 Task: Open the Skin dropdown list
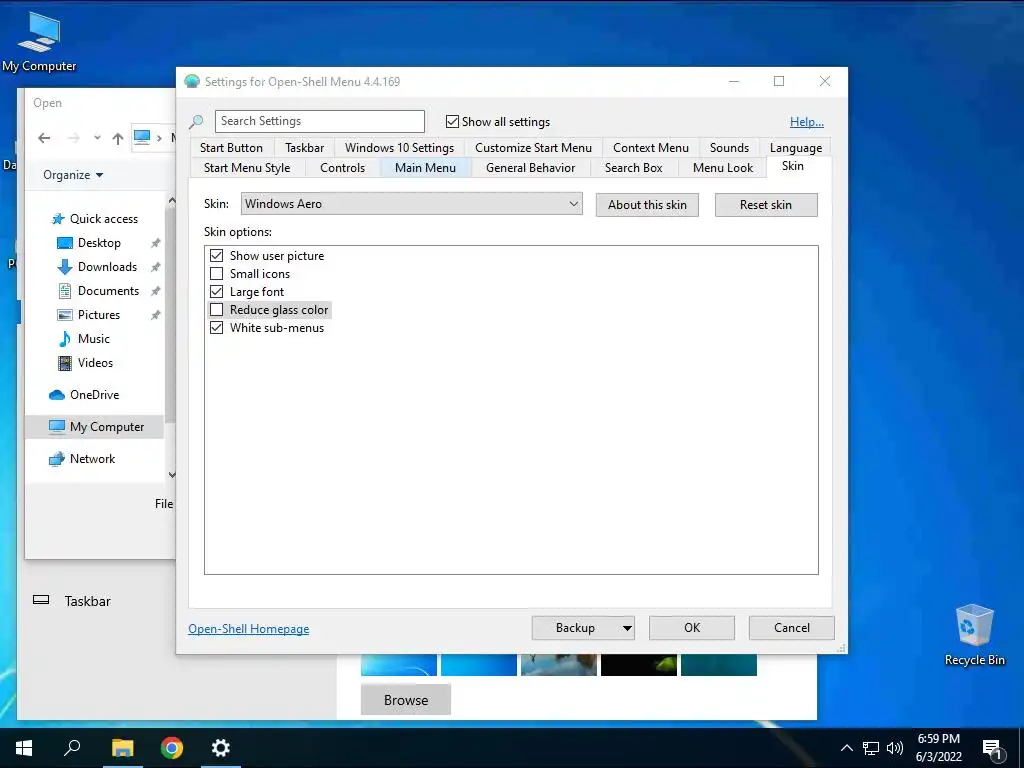[411, 204]
